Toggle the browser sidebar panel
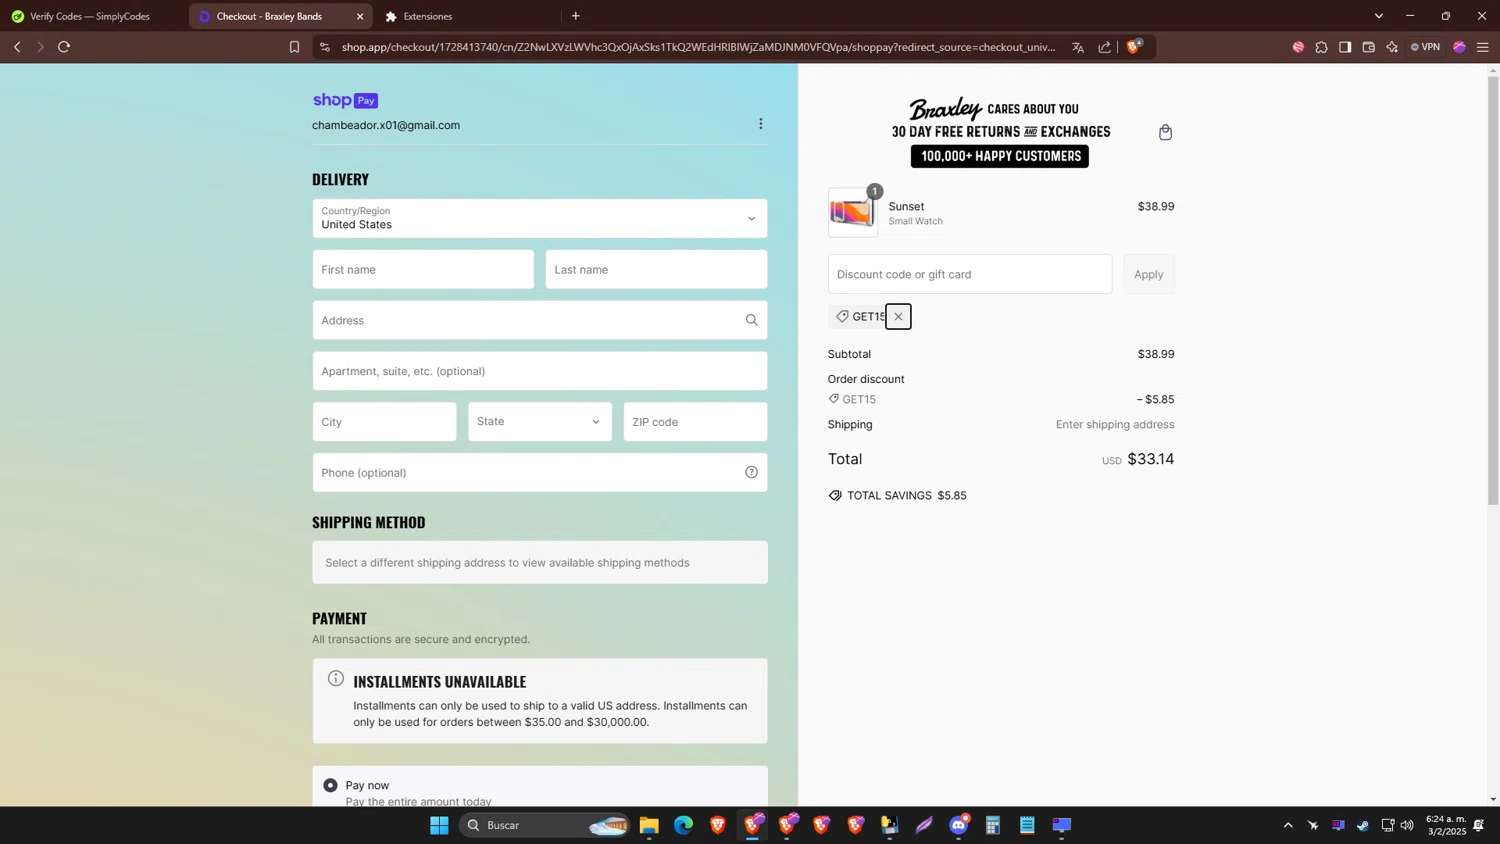The width and height of the screenshot is (1500, 844). 1345,47
